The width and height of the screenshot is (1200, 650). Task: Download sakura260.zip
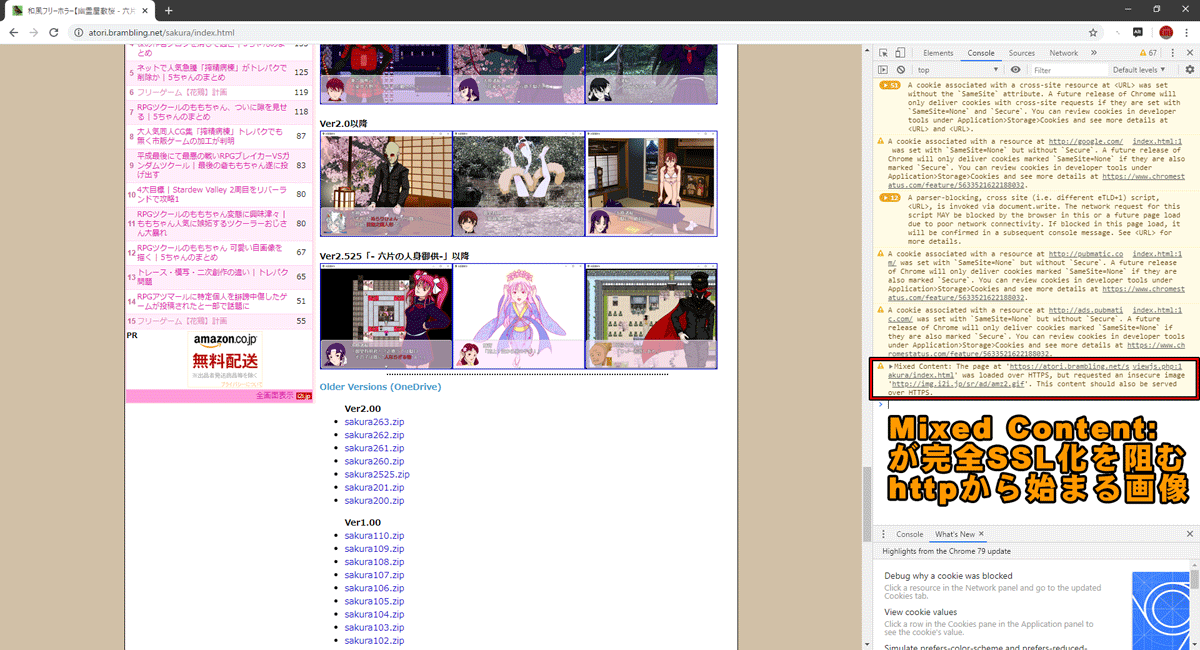coord(374,461)
